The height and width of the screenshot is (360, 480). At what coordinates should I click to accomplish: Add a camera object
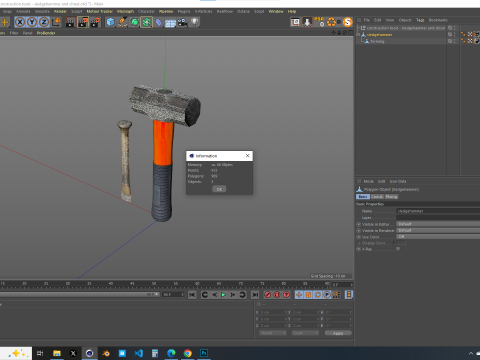182,22
